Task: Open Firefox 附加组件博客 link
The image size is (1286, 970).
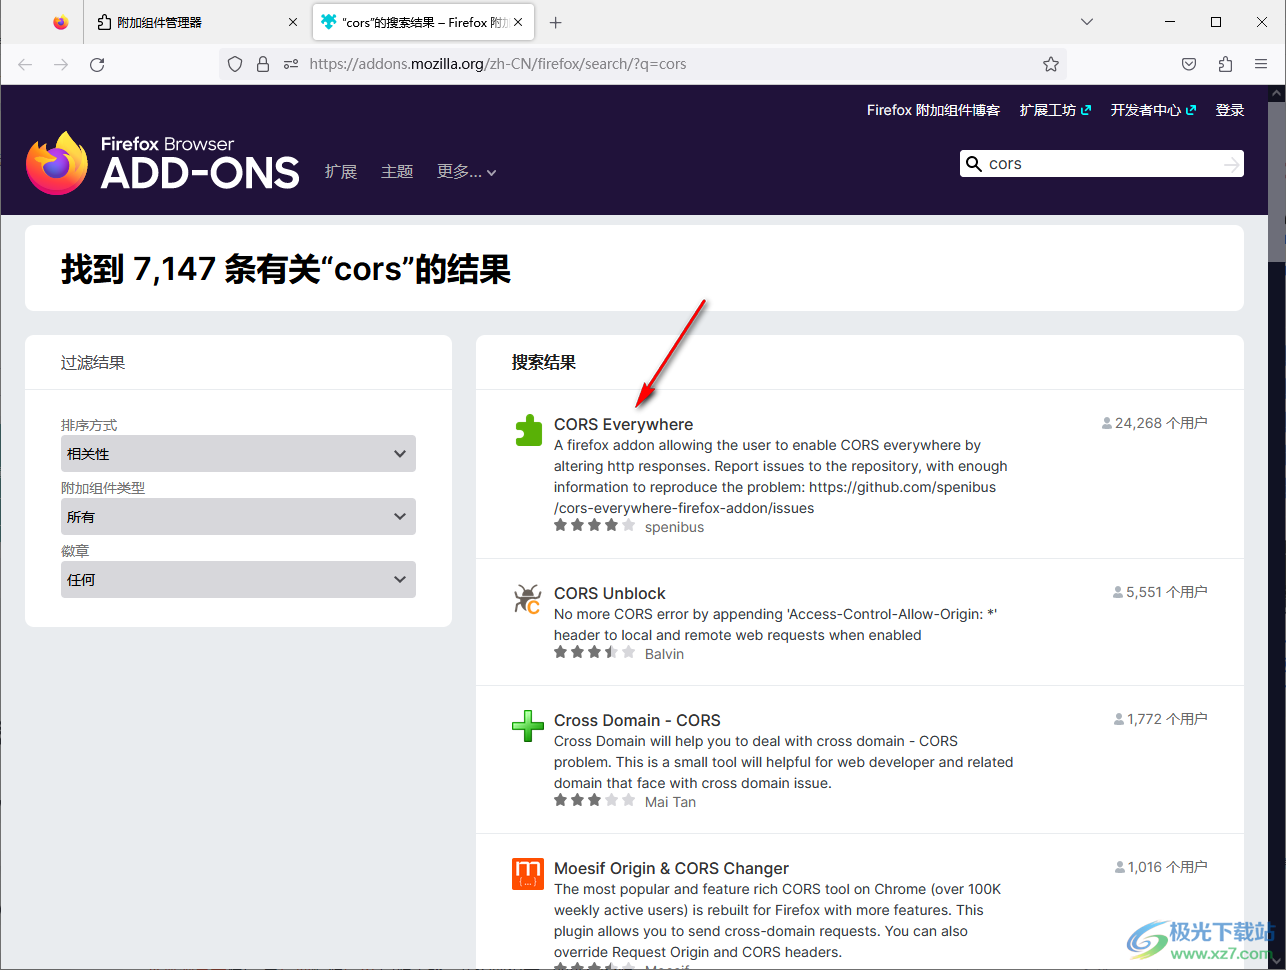Action: [x=933, y=110]
